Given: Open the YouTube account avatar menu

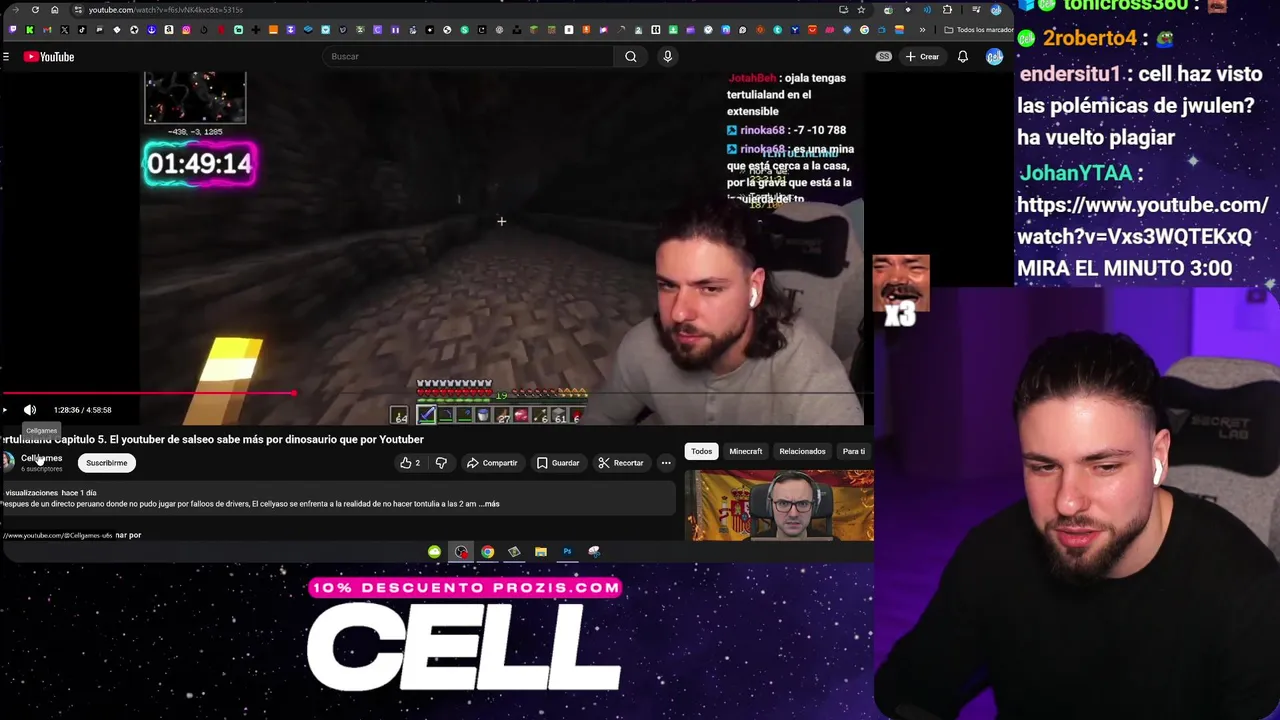Looking at the screenshot, I should click(x=994, y=57).
